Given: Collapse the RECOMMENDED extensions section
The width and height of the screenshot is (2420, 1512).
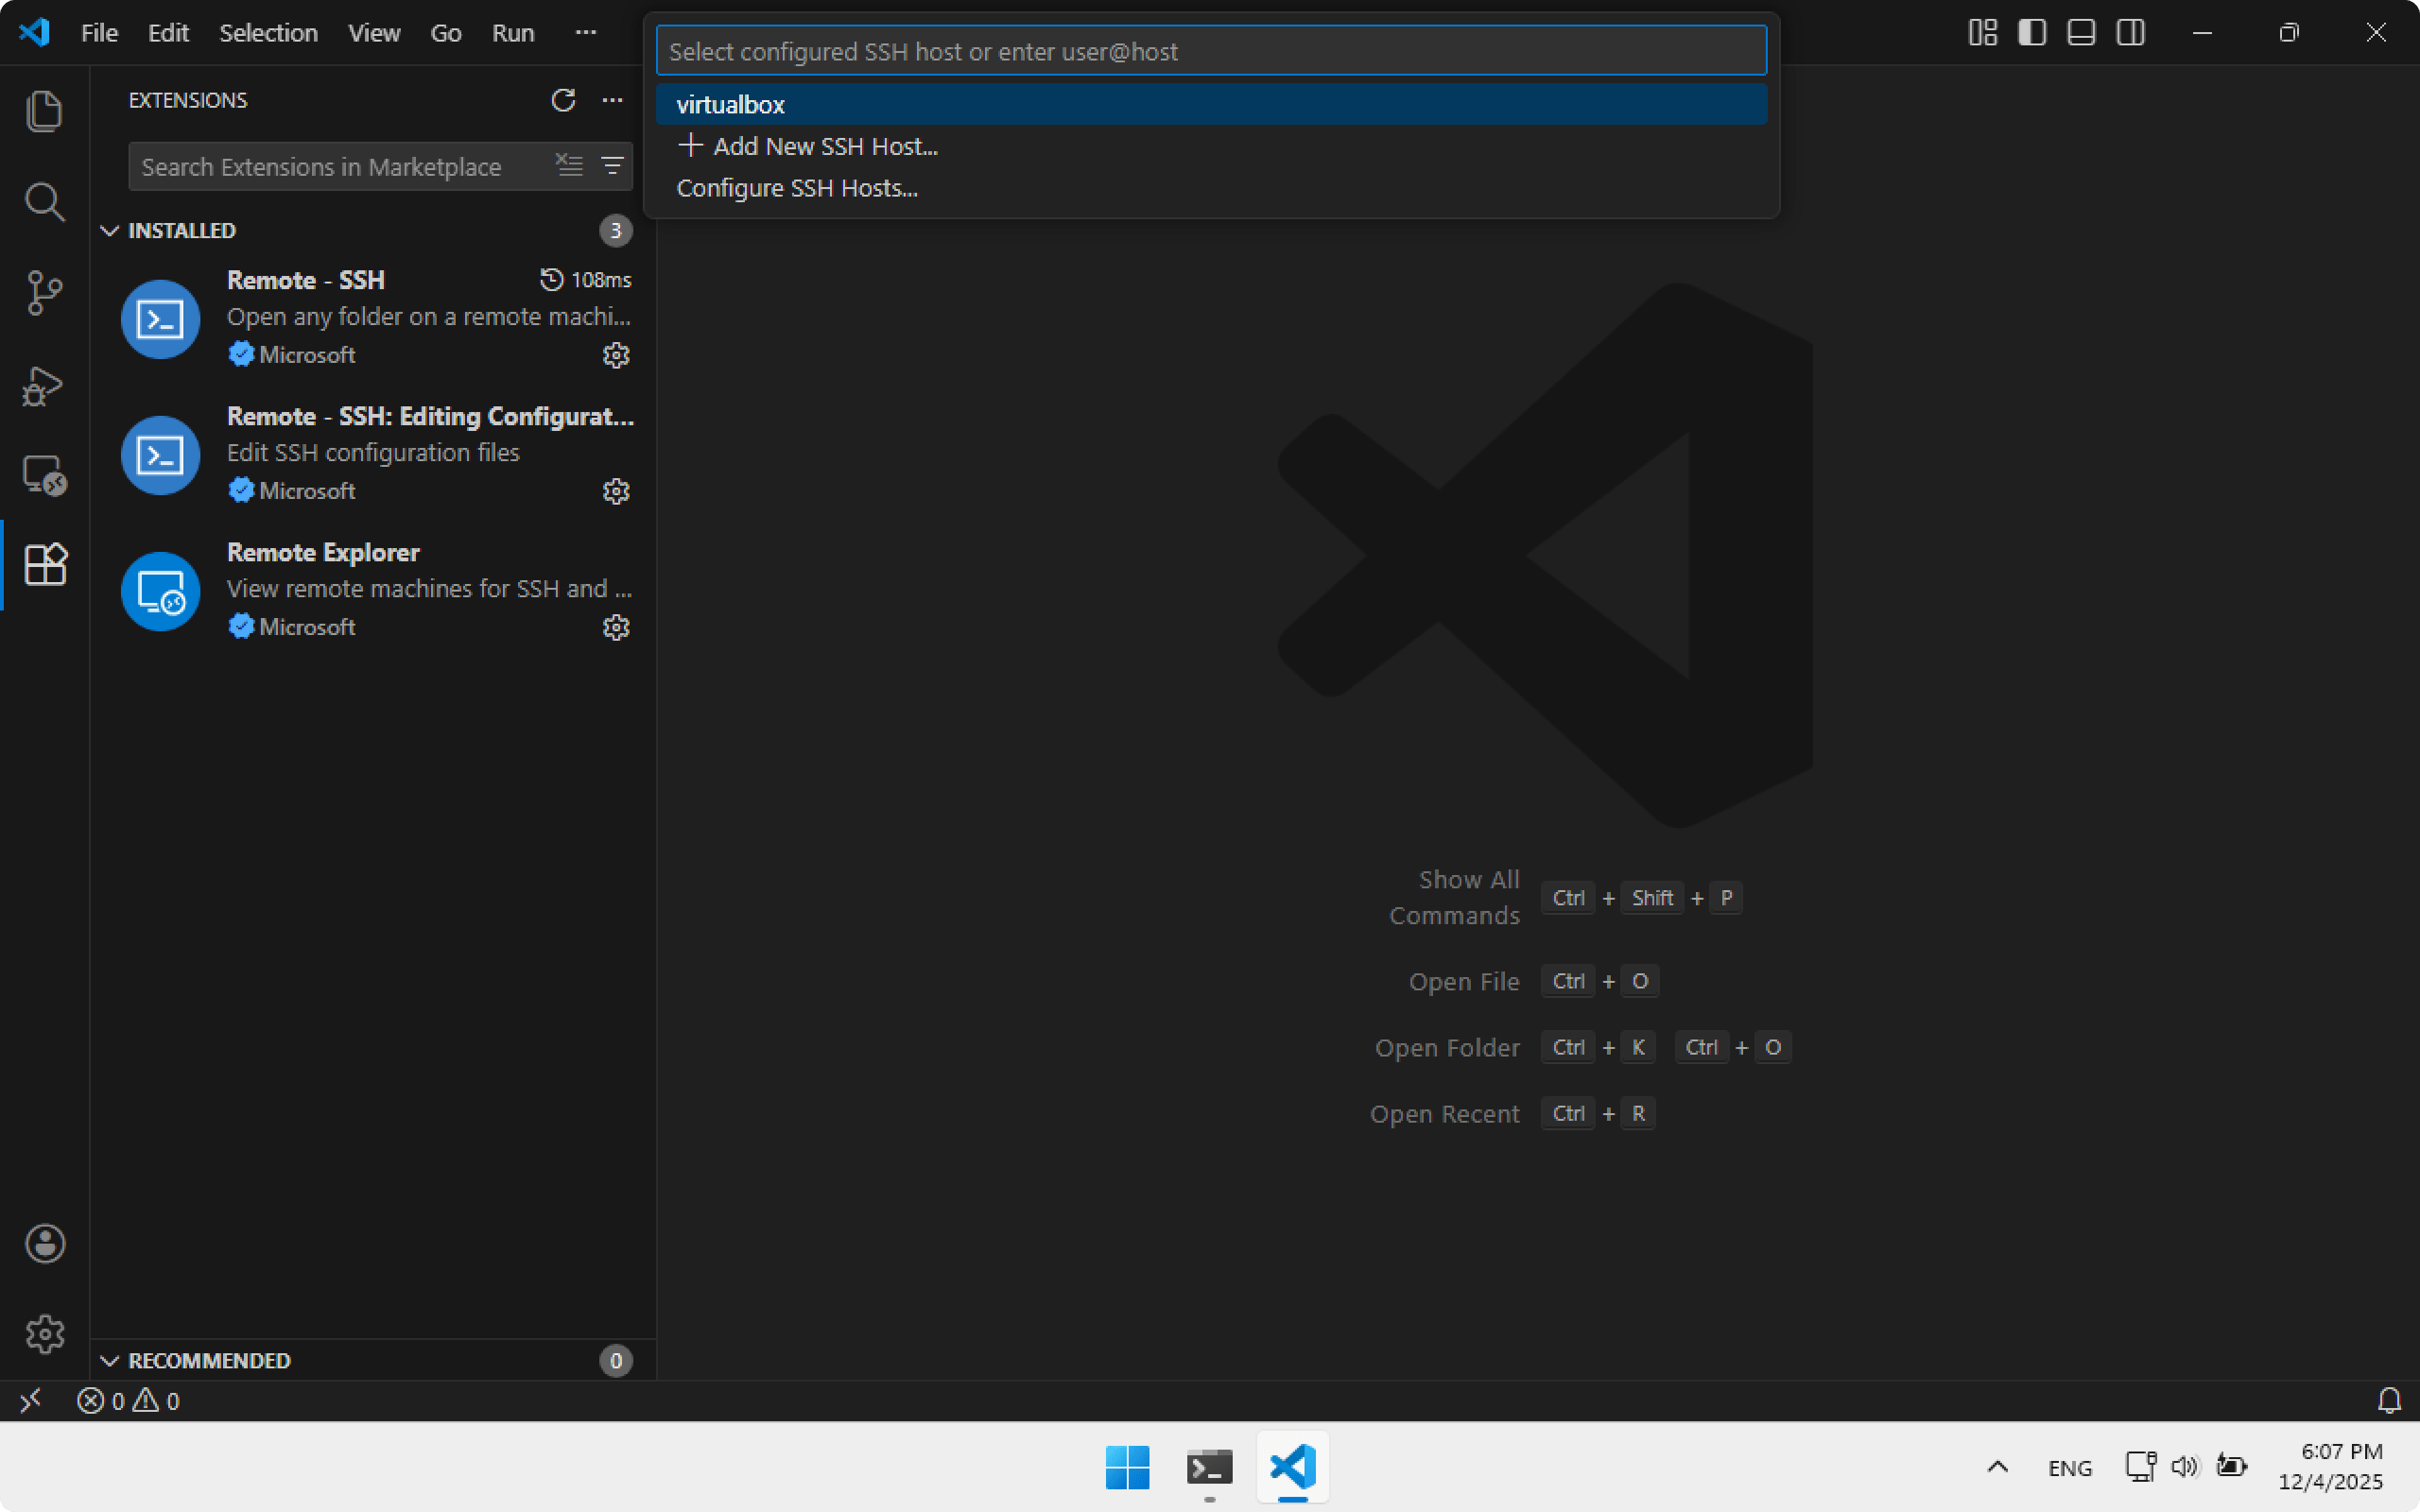Looking at the screenshot, I should tap(110, 1361).
